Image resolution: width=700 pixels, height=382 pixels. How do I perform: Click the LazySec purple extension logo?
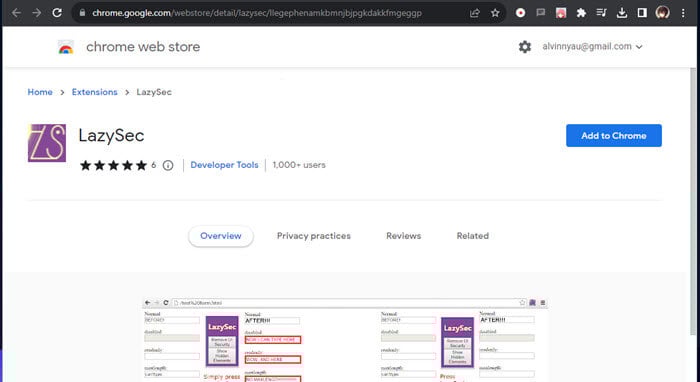click(47, 143)
